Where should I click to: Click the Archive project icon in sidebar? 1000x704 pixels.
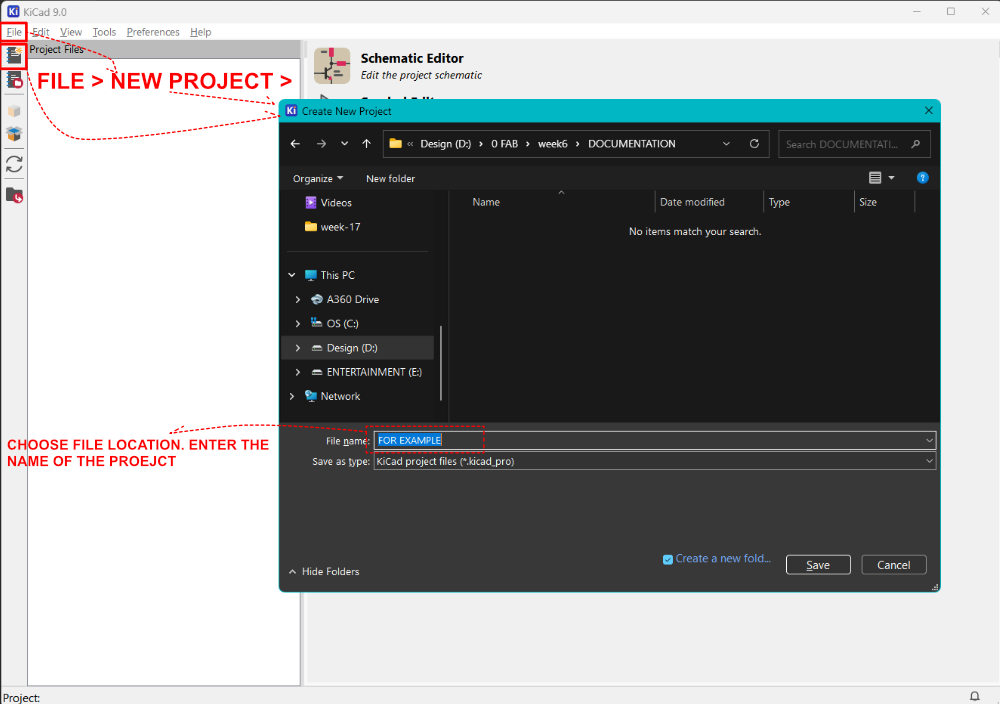14,112
